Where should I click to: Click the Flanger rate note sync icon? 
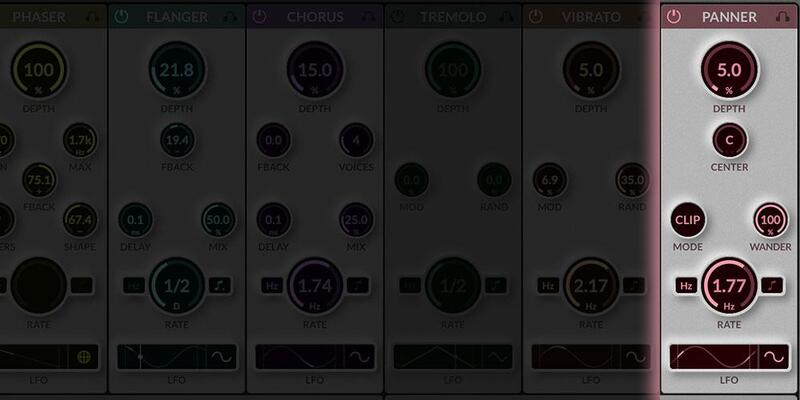219,285
